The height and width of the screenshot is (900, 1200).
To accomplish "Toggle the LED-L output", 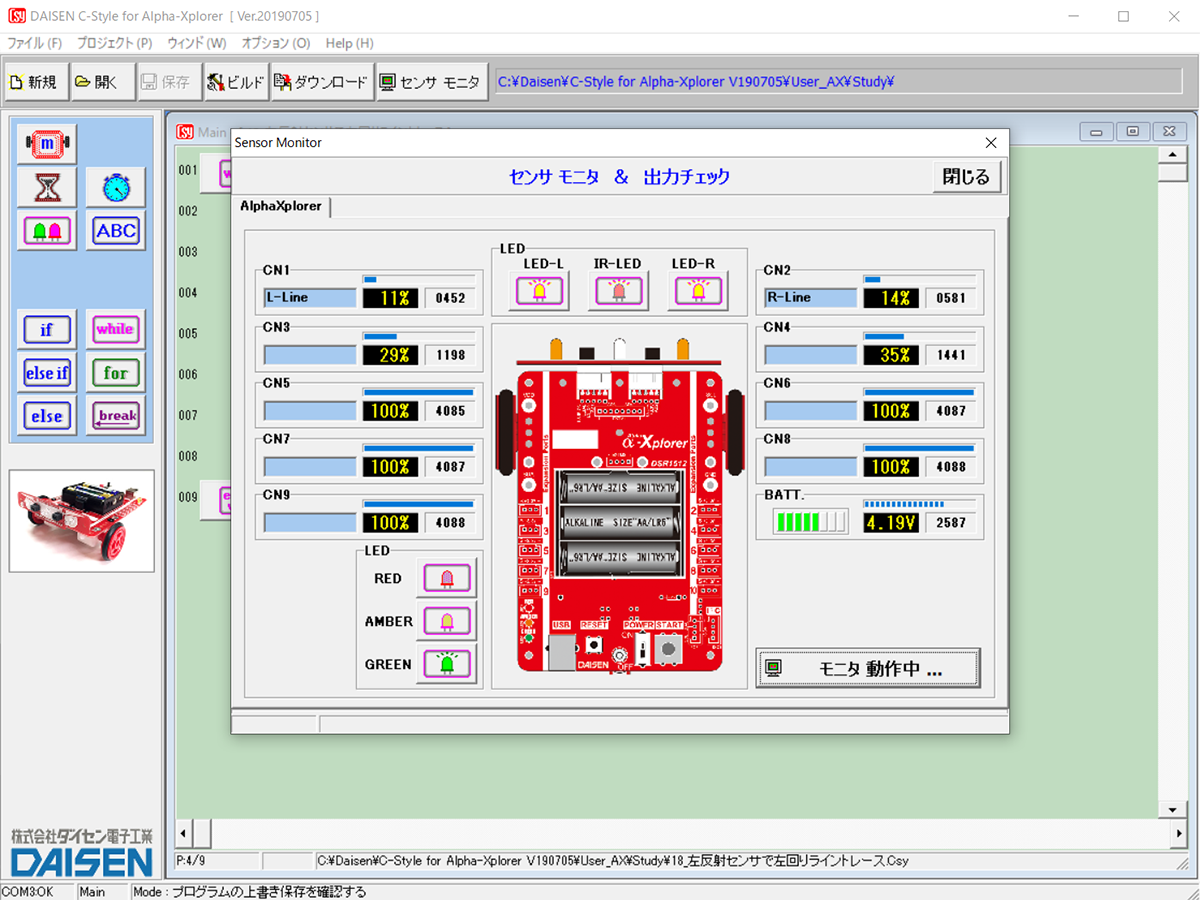I will pos(541,291).
